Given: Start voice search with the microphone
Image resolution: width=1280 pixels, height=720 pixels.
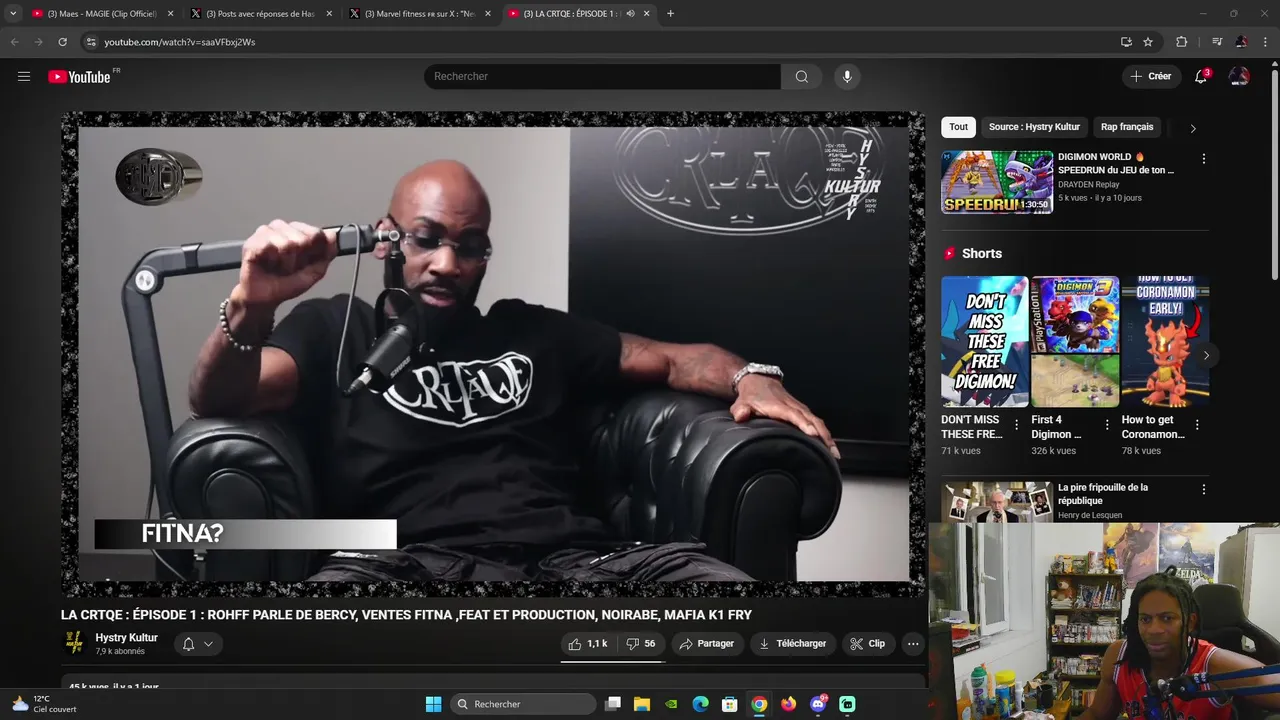Looking at the screenshot, I should [847, 77].
